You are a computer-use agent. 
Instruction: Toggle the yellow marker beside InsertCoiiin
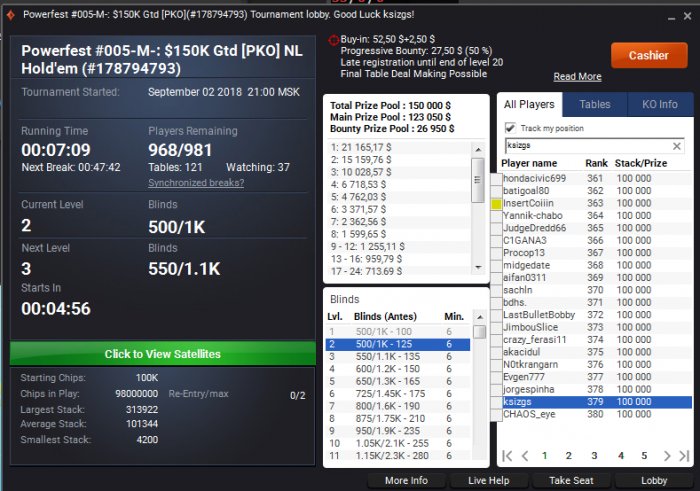496,204
